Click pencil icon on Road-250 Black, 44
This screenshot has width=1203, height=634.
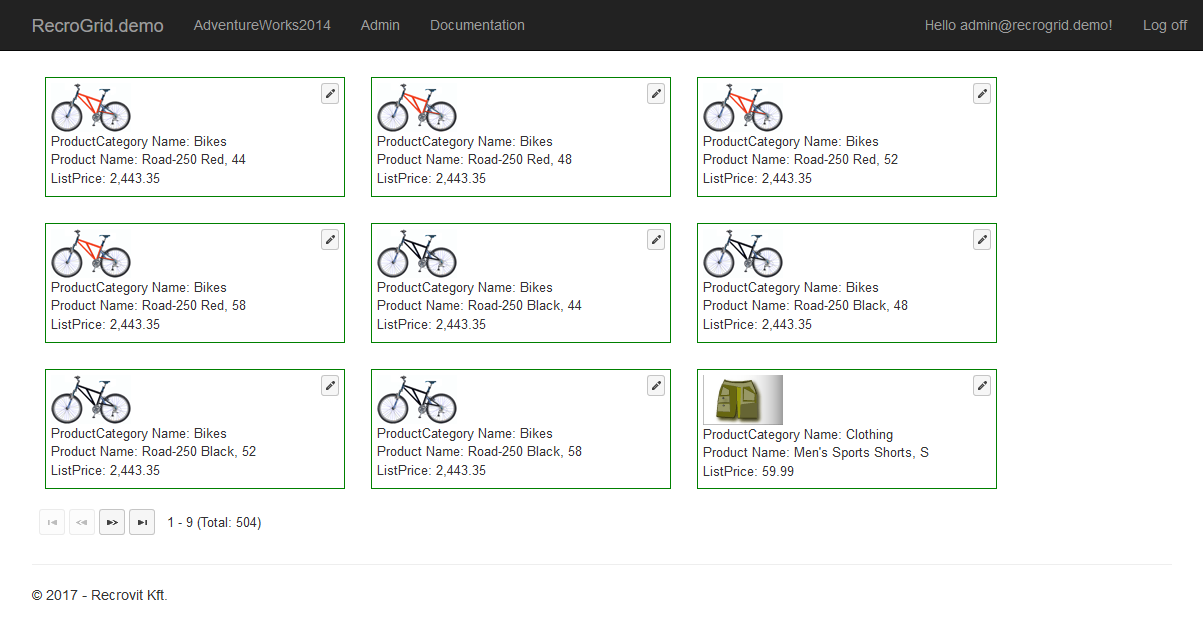[656, 239]
